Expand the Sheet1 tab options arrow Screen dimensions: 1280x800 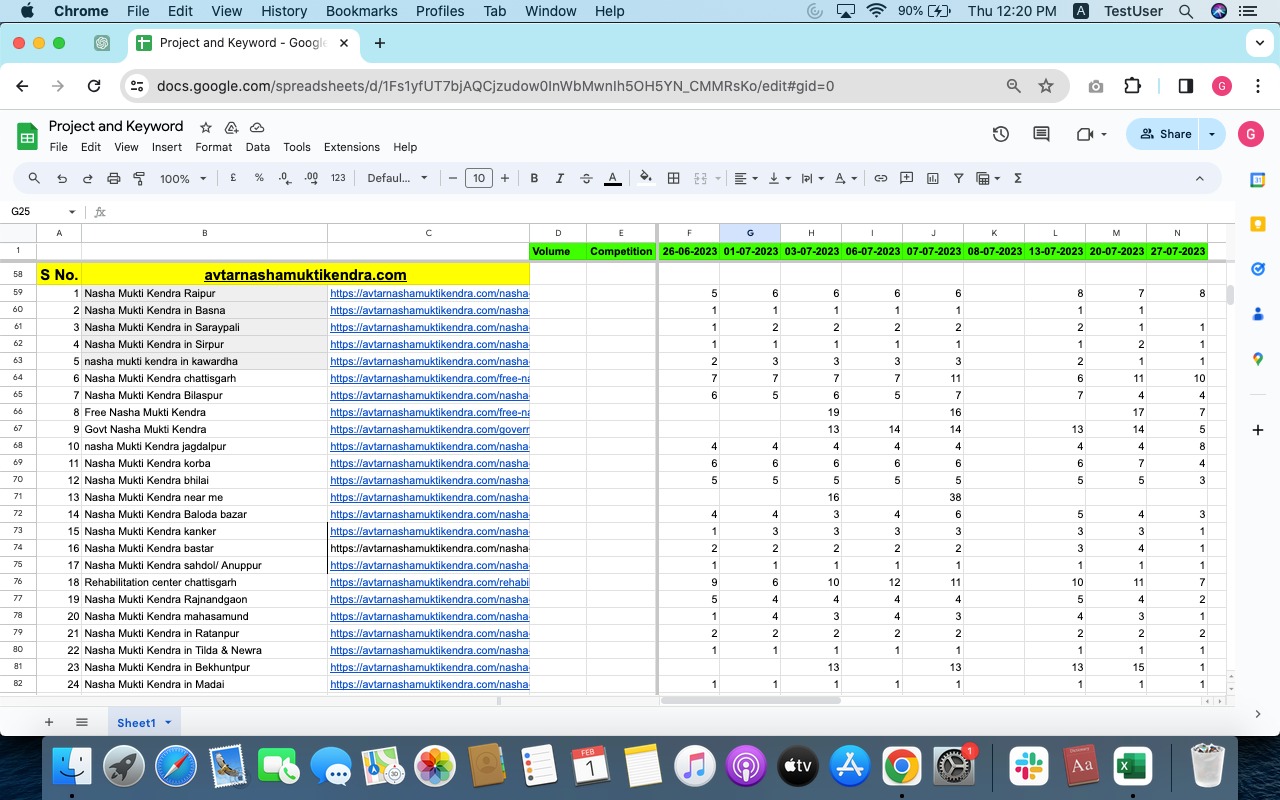click(x=168, y=722)
